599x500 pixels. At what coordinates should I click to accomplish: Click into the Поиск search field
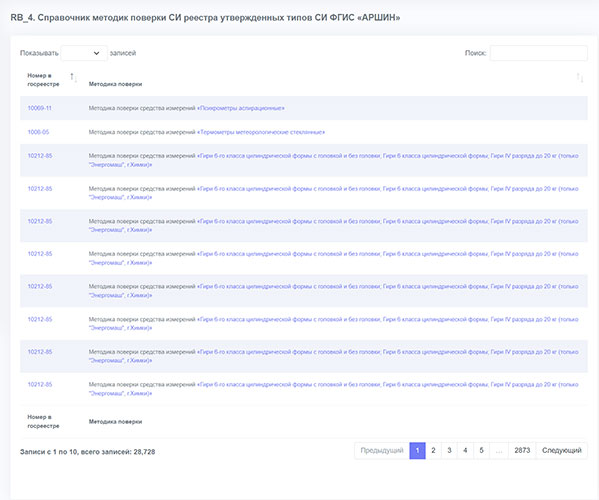[x=539, y=53]
